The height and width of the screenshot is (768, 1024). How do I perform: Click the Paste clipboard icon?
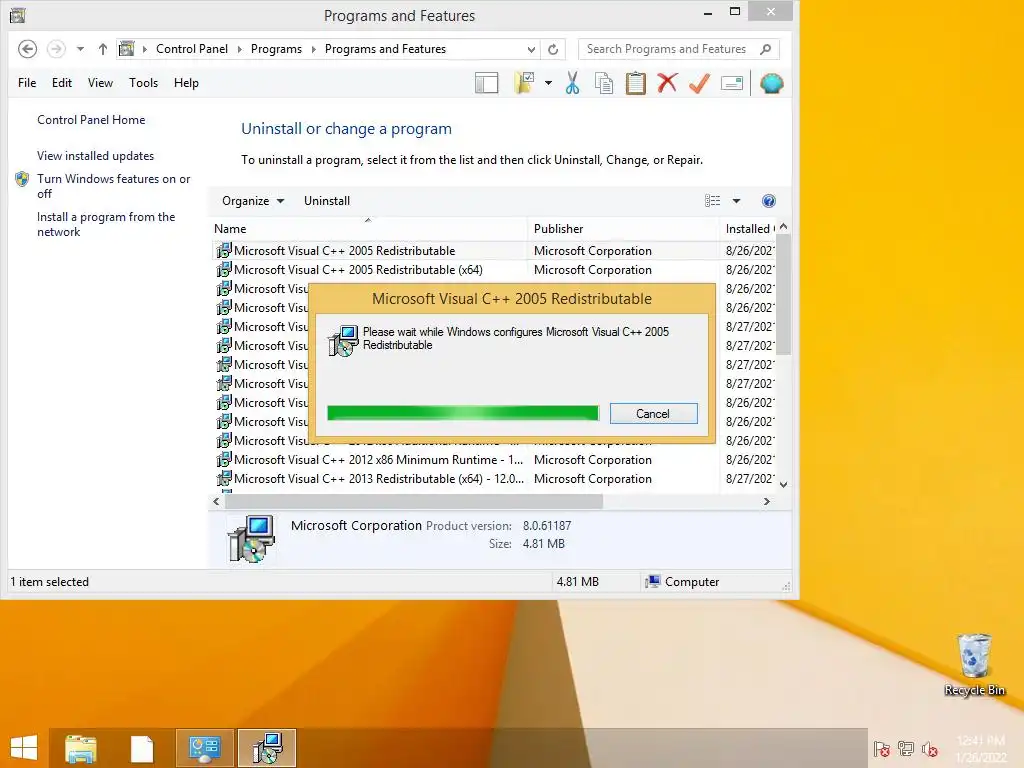pos(635,84)
